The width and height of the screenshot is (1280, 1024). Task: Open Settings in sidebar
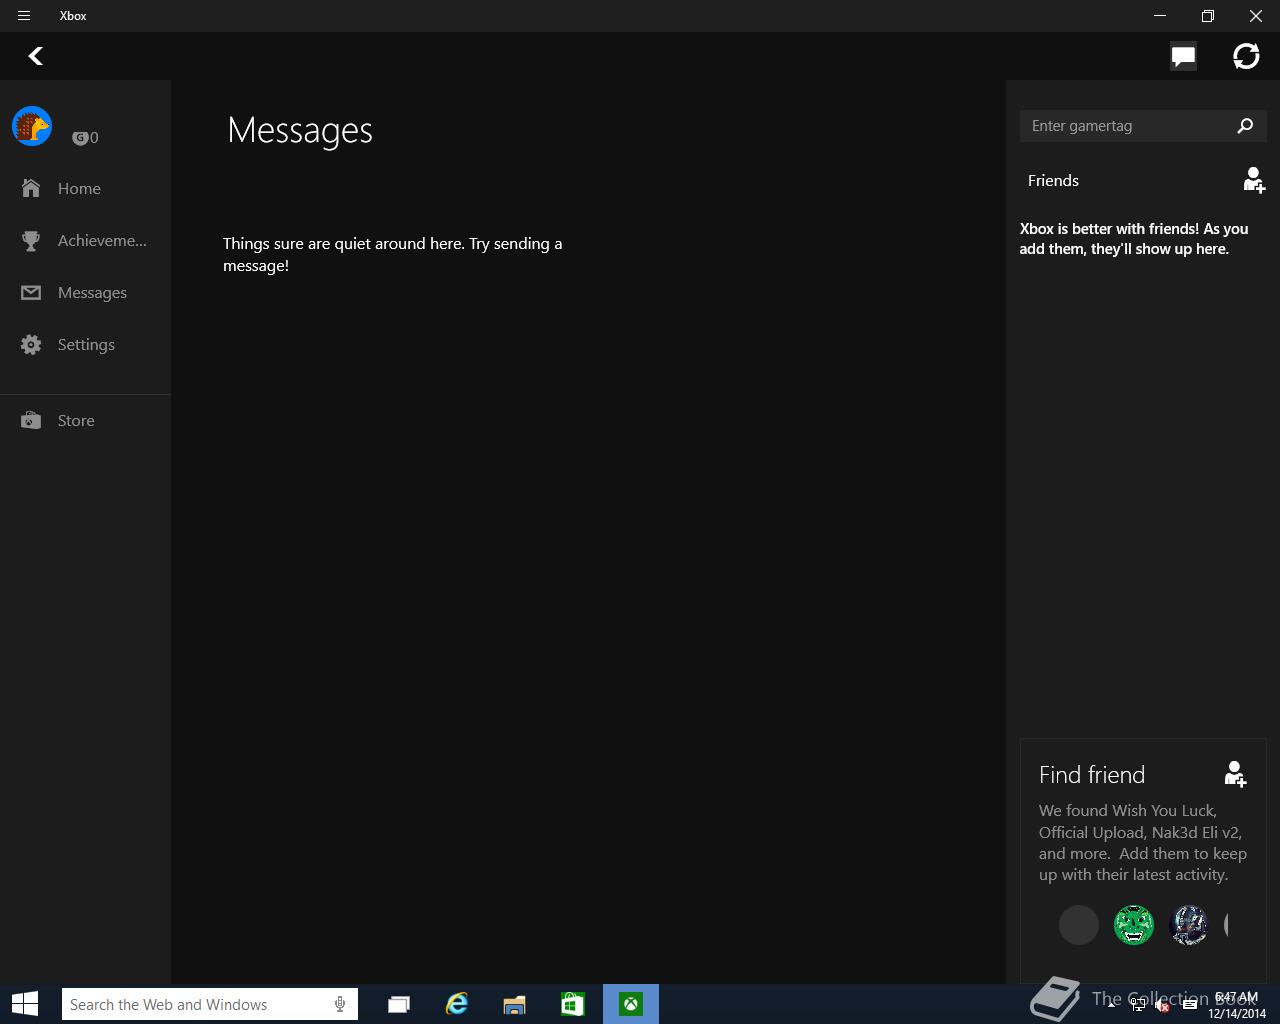tap(85, 344)
